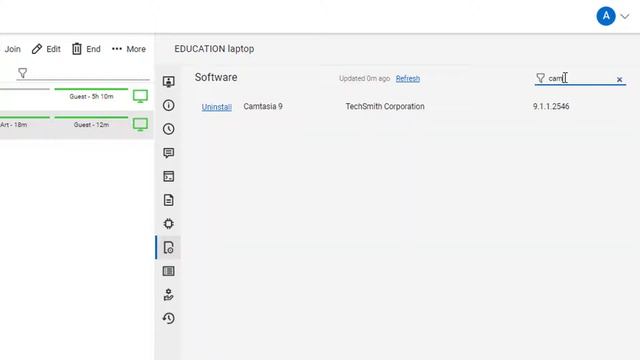Open the Start tab screen icon in sidebar
This screenshot has height=360, width=640.
point(169,82)
